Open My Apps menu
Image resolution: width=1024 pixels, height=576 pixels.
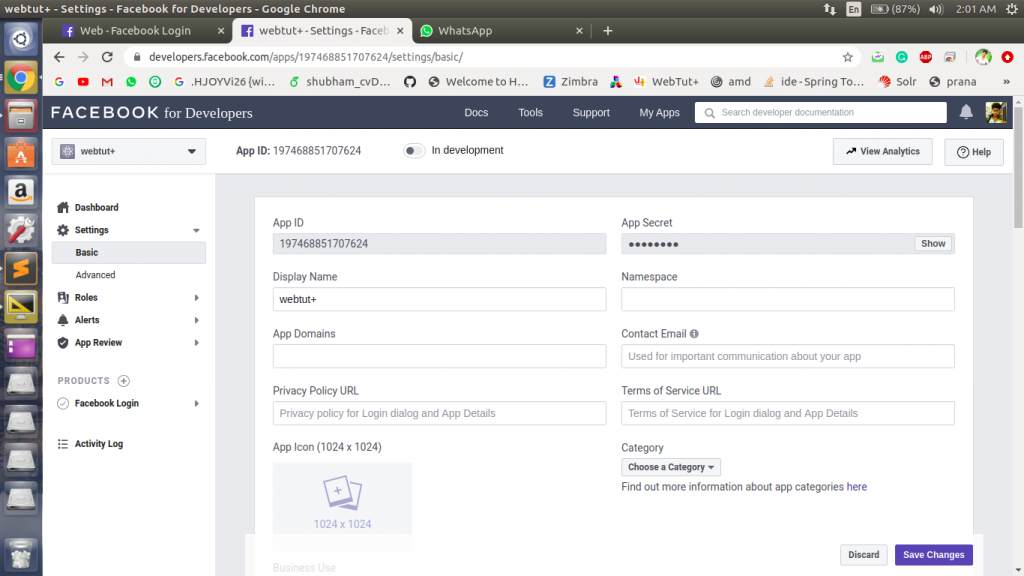click(659, 112)
